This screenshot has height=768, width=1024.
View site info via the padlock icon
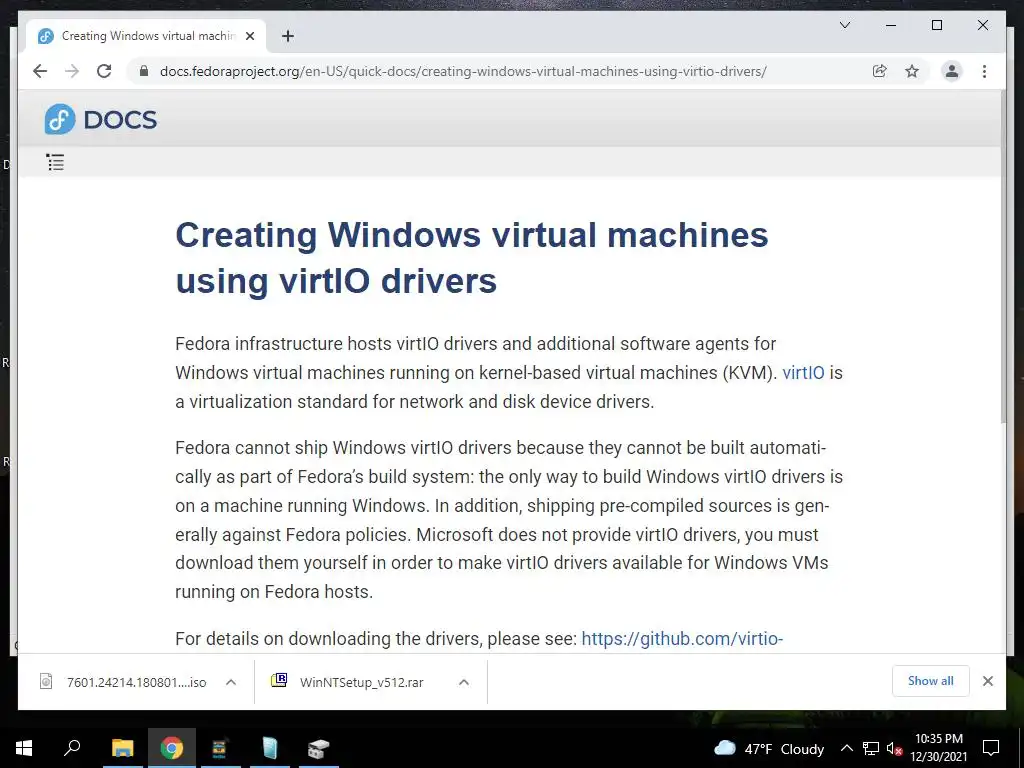(144, 71)
